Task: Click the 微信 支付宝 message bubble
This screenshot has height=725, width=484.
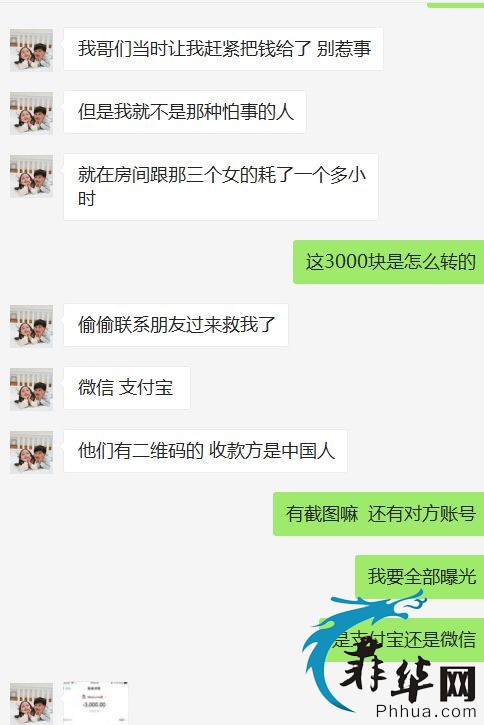Action: pyautogui.click(x=127, y=387)
